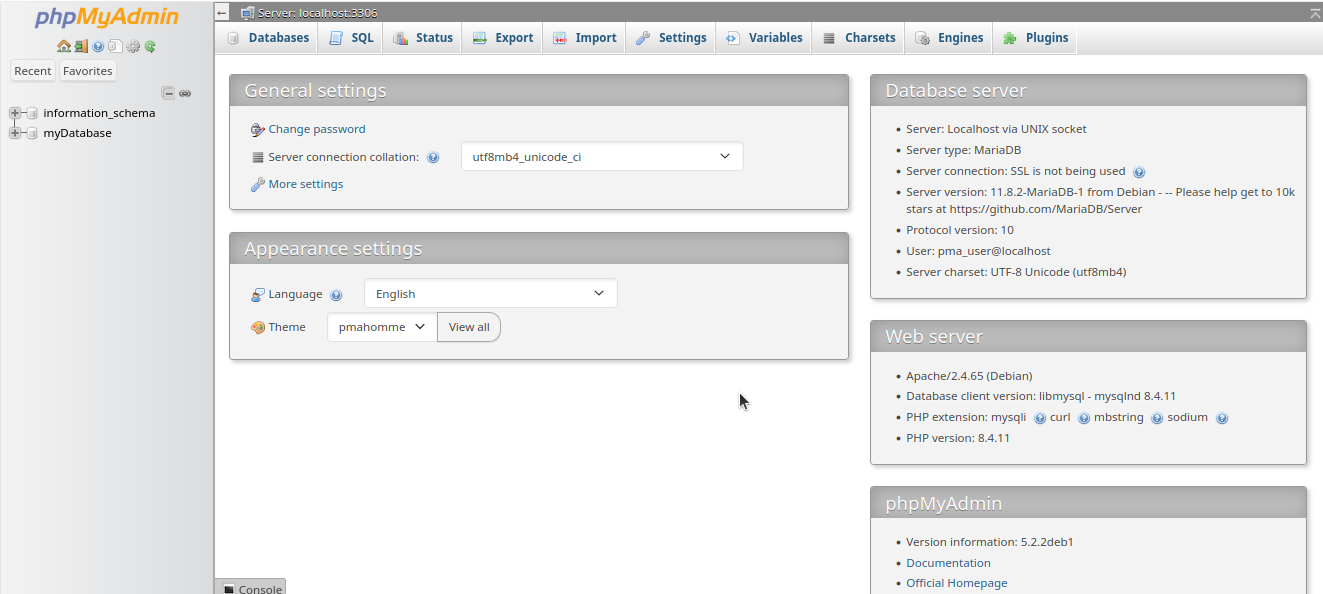Click the collapse all tree icon
This screenshot has width=1323, height=594.
pyautogui.click(x=169, y=93)
